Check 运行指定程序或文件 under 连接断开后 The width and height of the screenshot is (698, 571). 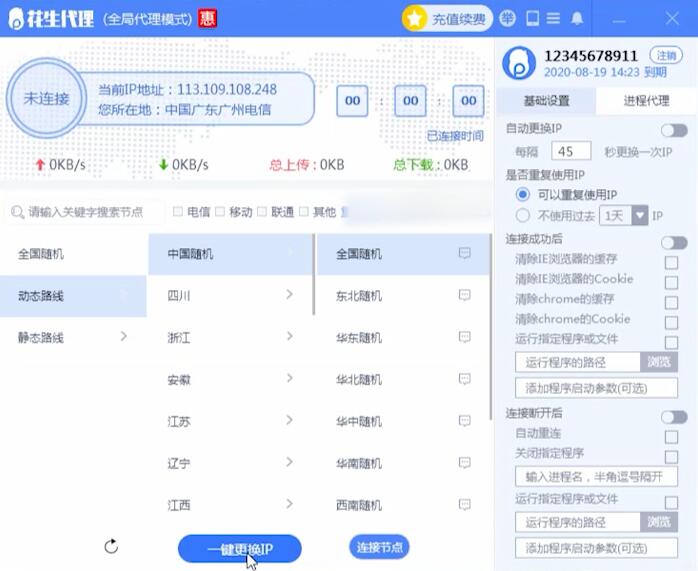point(671,503)
